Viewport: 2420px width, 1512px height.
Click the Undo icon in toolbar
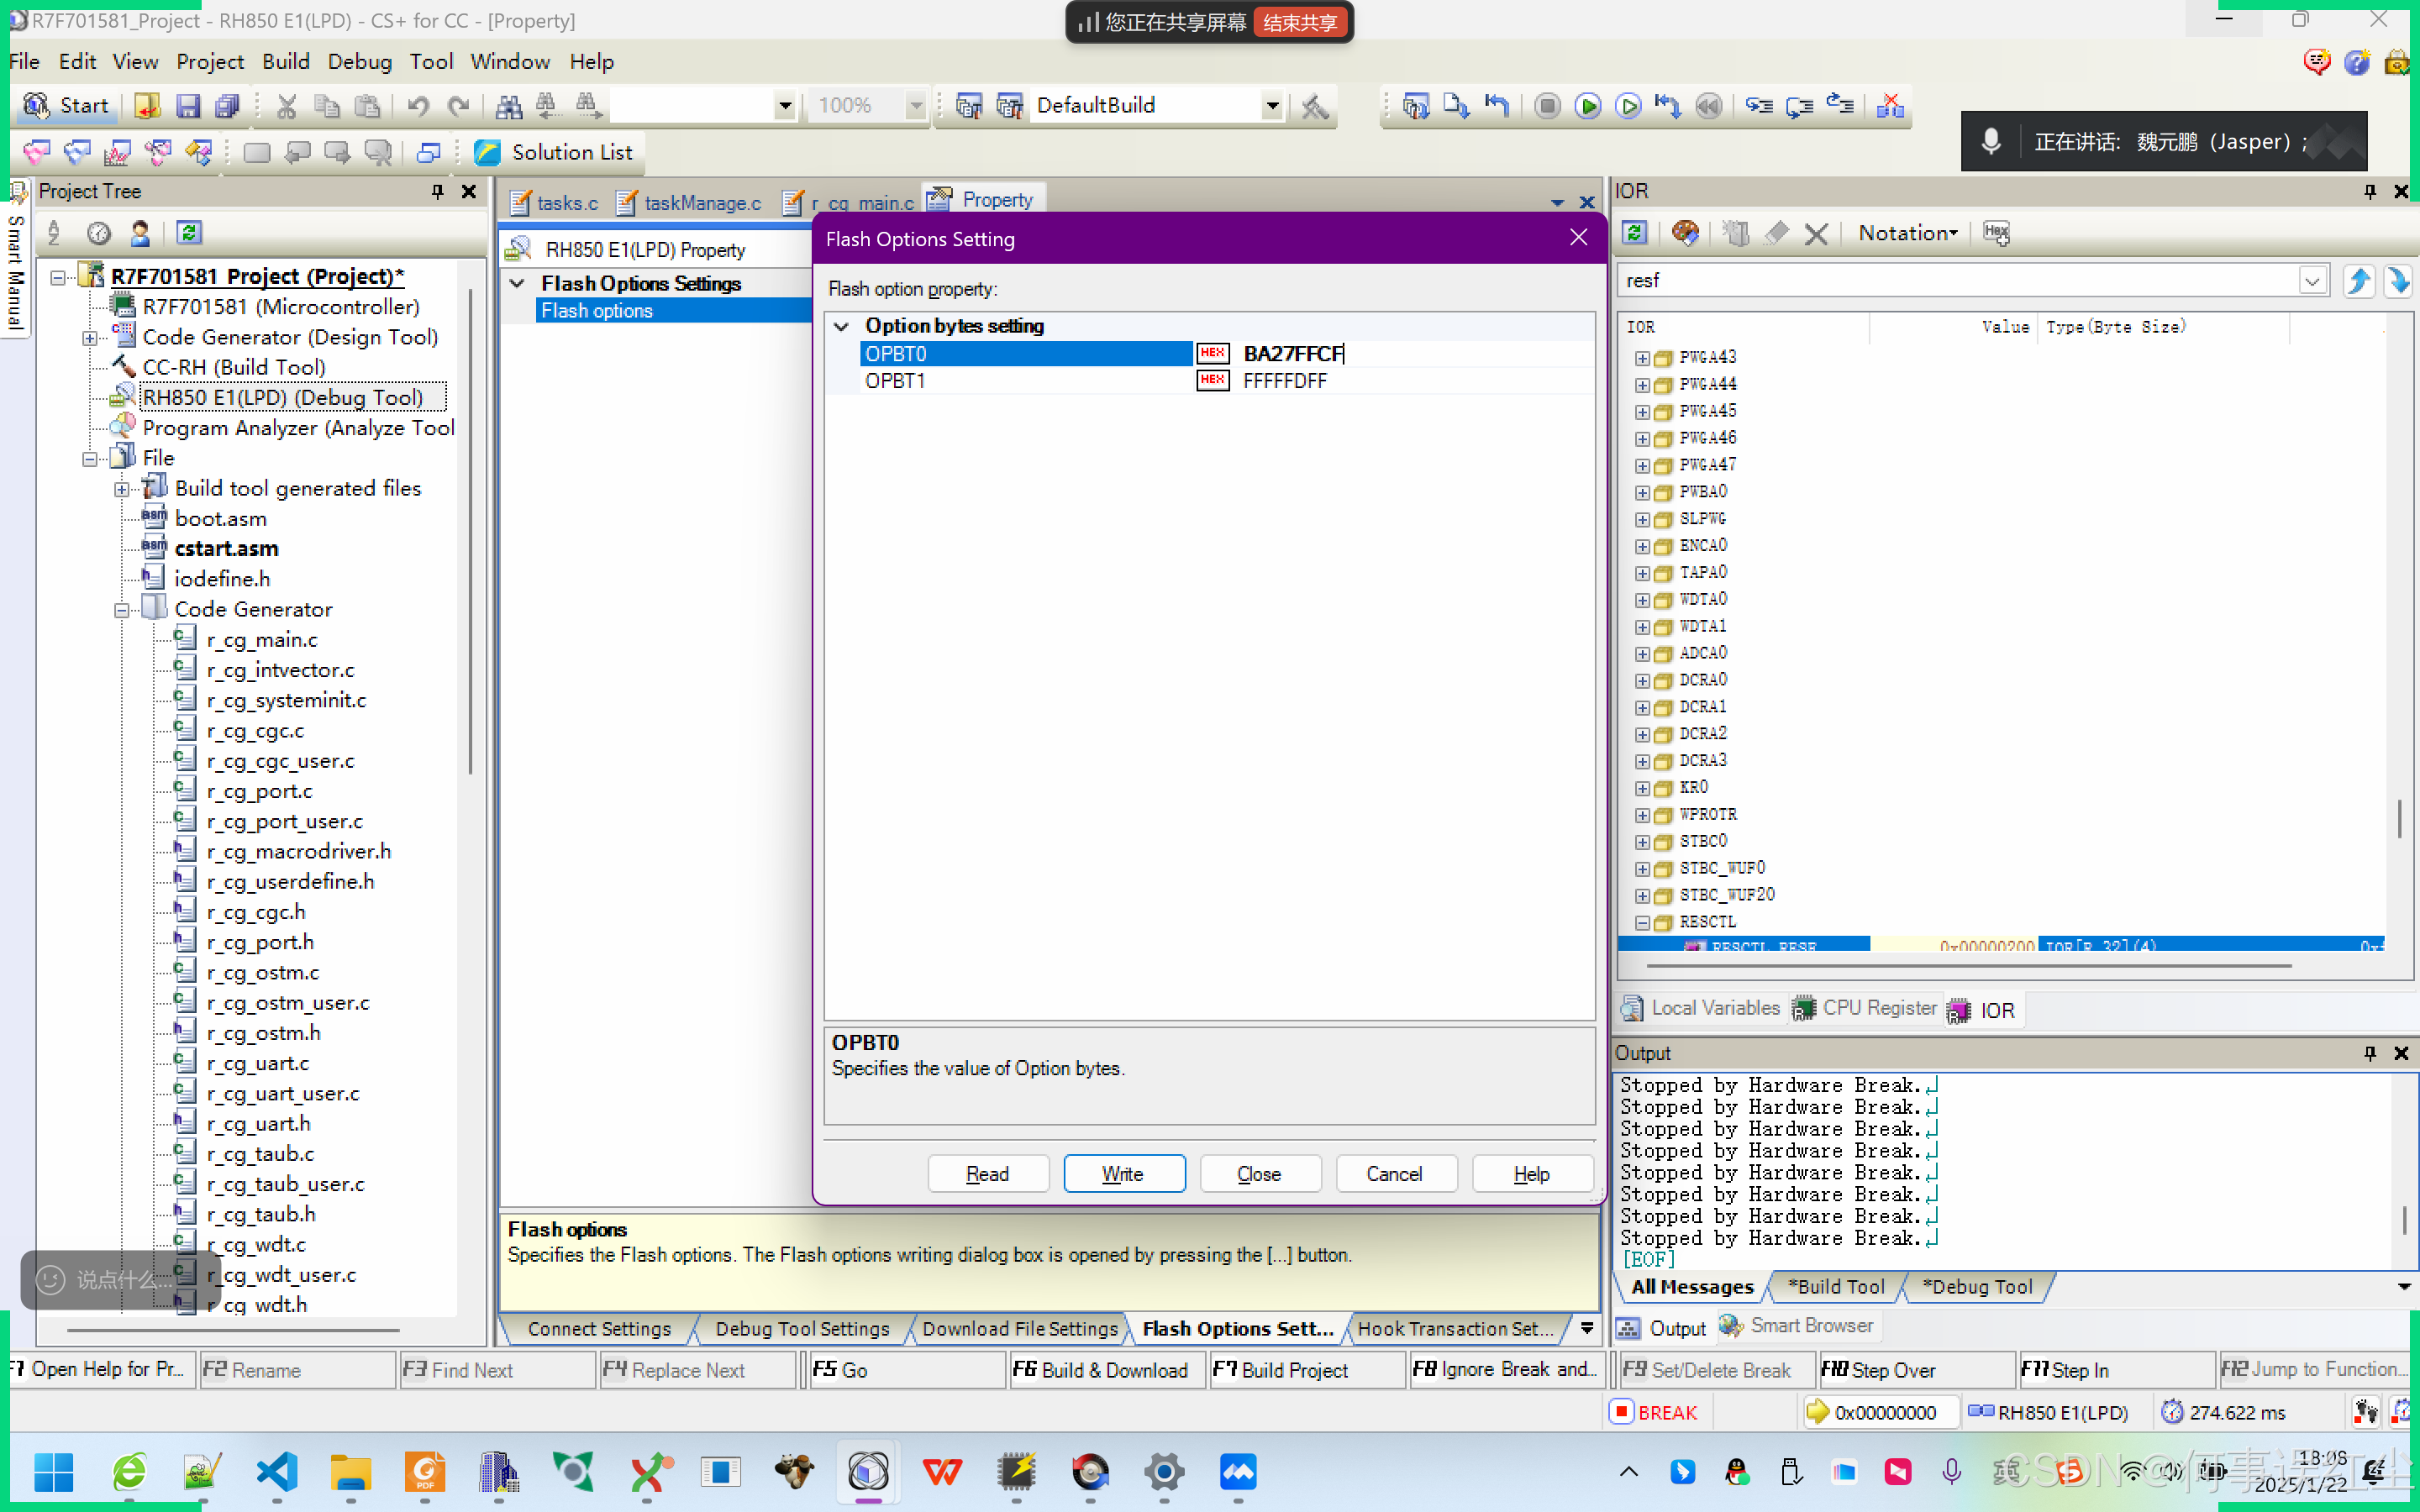pyautogui.click(x=418, y=106)
